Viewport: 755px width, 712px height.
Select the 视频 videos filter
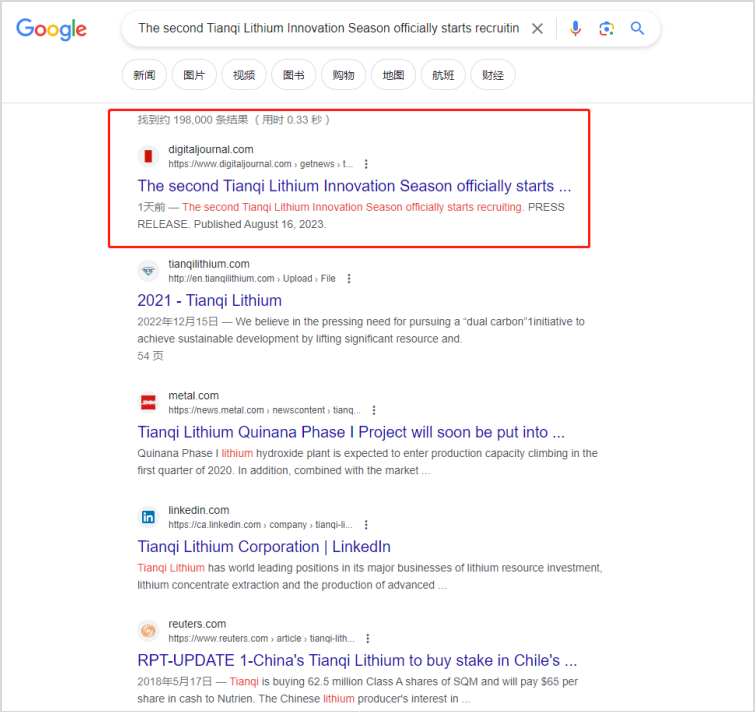244,75
